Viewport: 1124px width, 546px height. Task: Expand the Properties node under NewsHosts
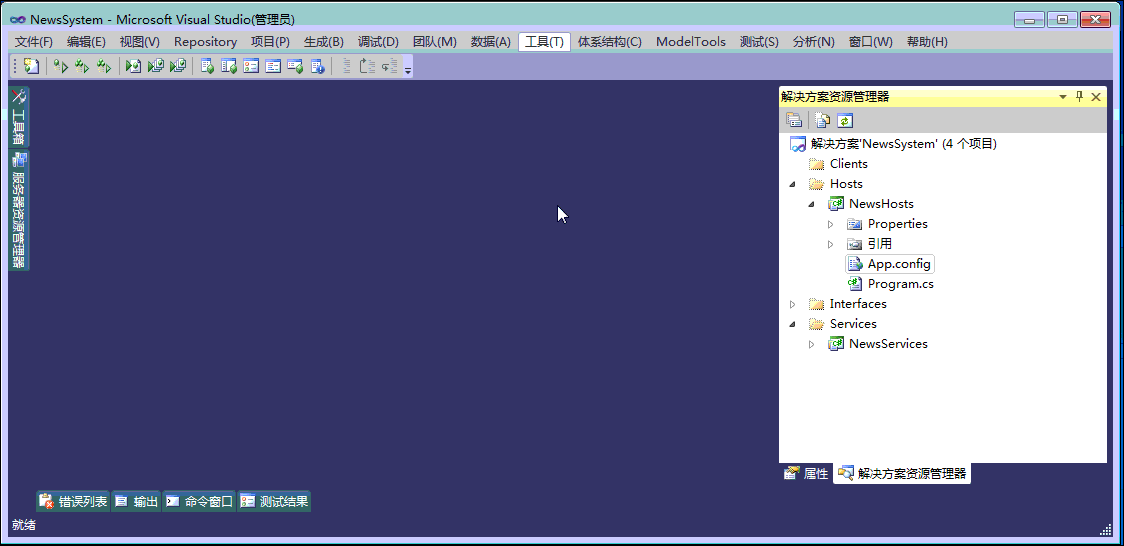click(831, 224)
